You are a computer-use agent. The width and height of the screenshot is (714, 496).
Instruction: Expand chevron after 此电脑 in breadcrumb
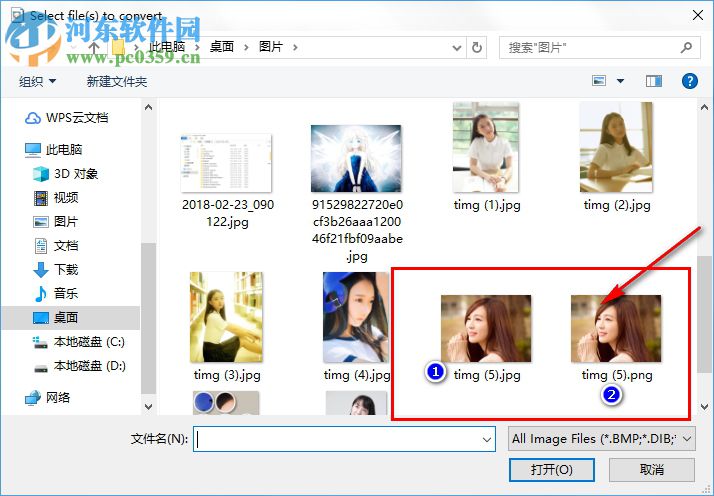[198, 47]
